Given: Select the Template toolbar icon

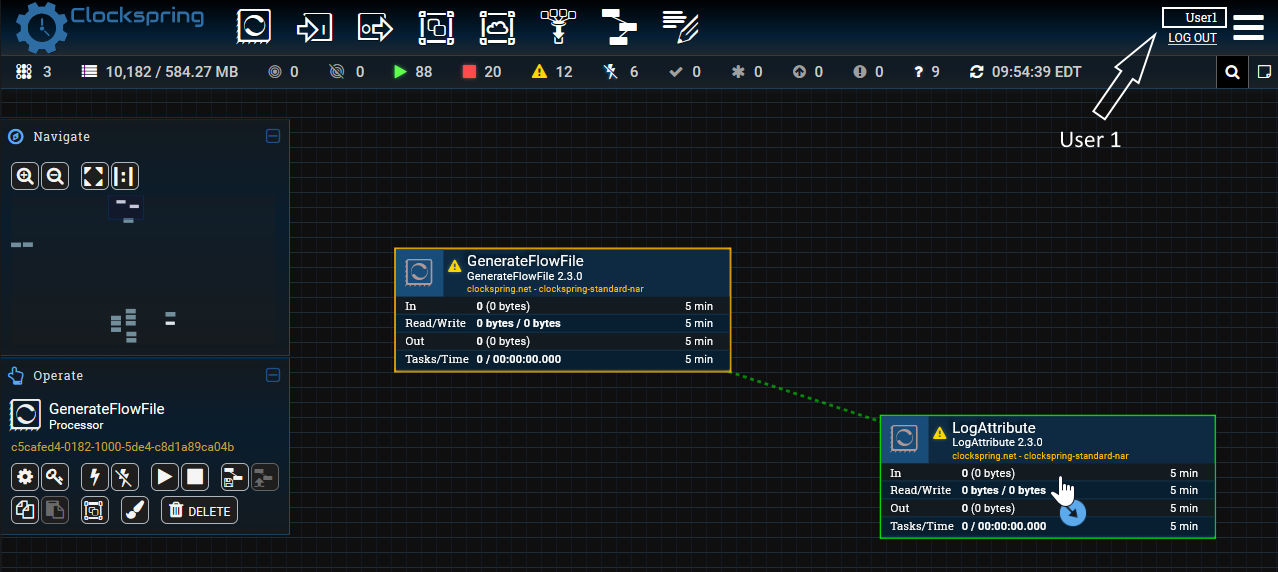Looking at the screenshot, I should [620, 28].
